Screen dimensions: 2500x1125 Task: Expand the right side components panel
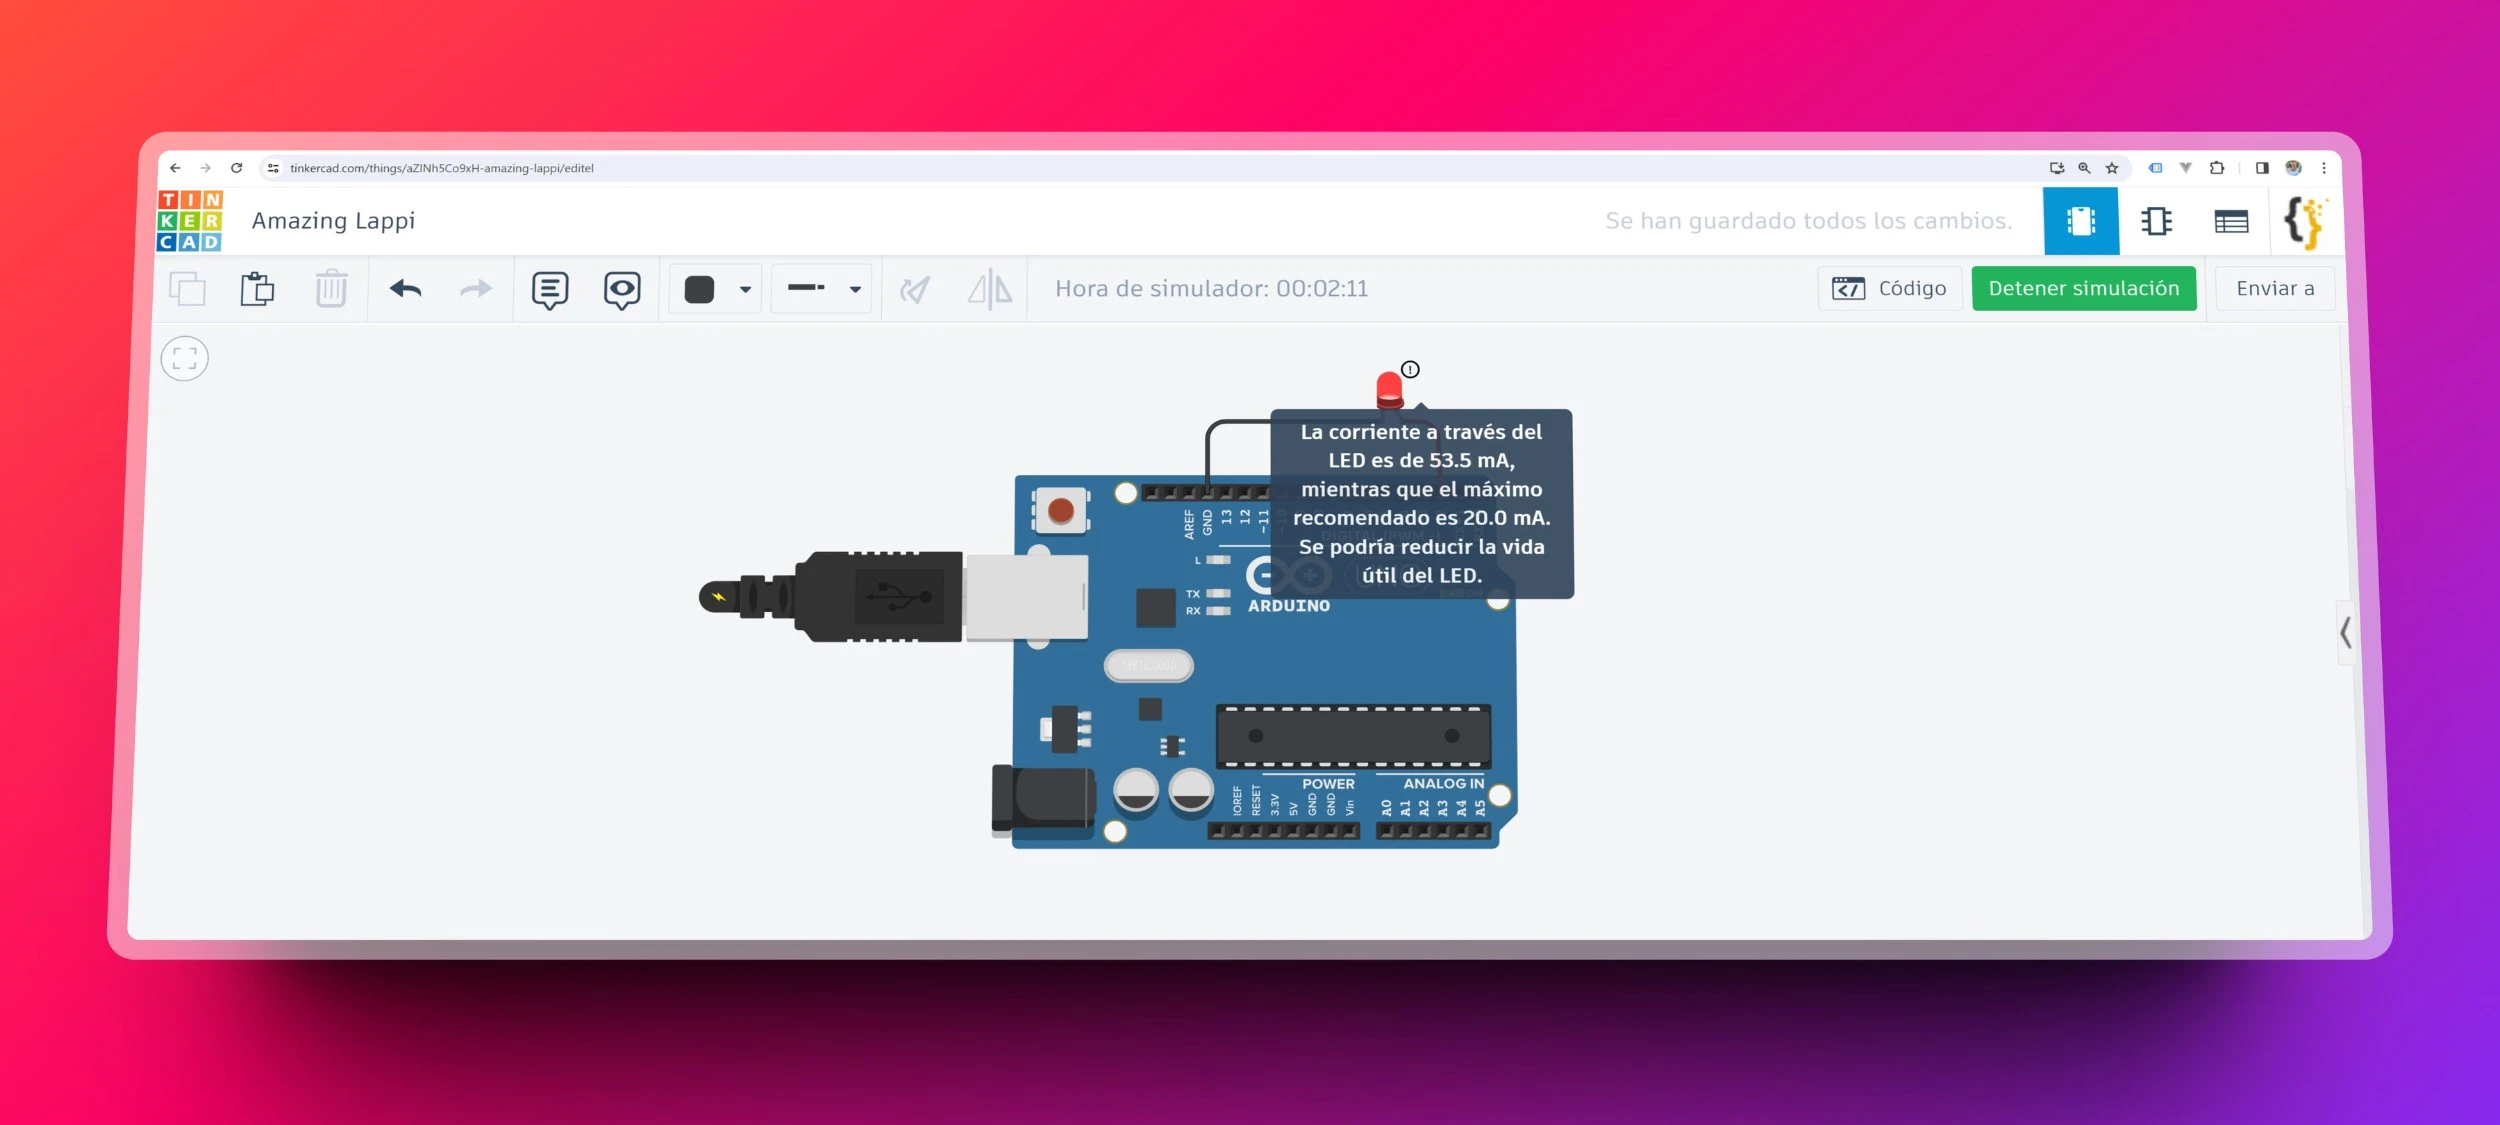point(2345,633)
